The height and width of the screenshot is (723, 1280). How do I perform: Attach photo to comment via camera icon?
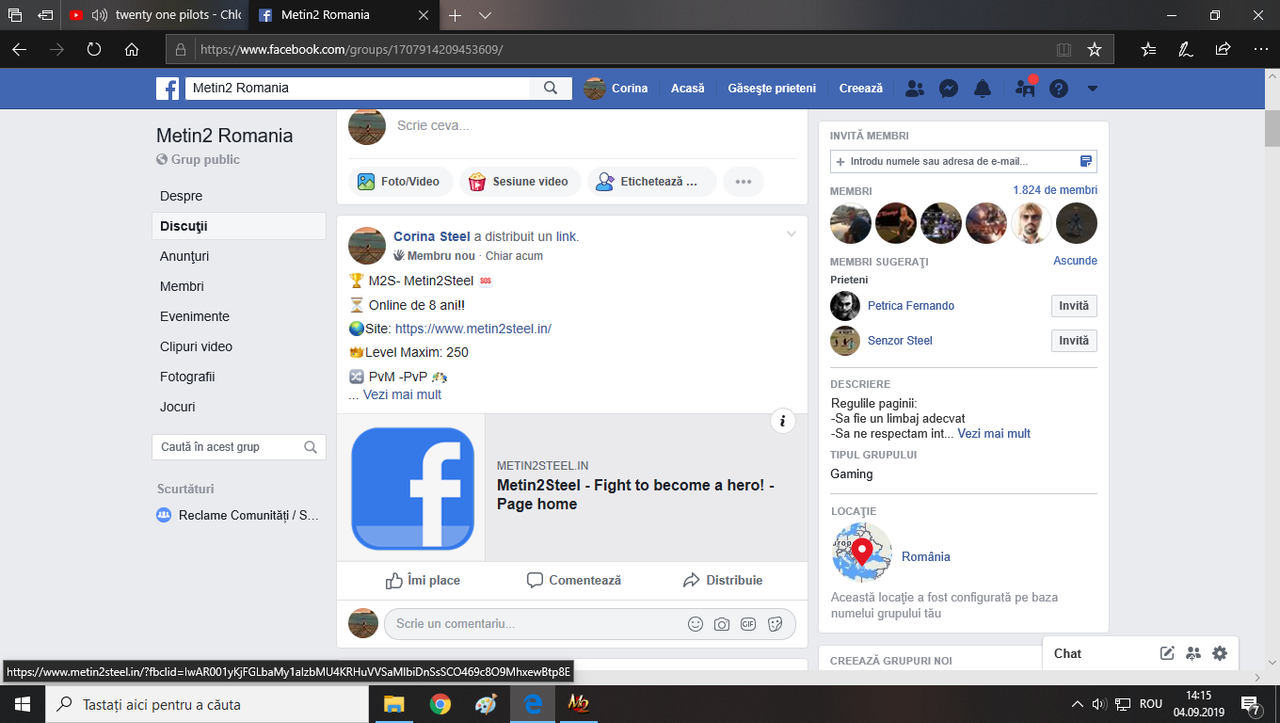(722, 624)
